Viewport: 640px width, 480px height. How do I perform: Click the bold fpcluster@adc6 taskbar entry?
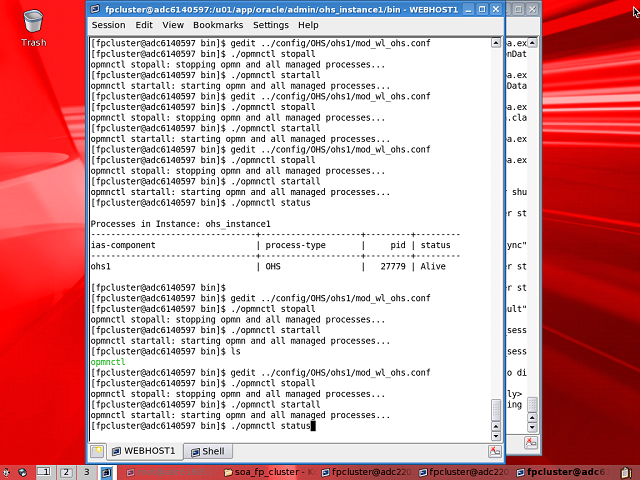click(x=562, y=472)
